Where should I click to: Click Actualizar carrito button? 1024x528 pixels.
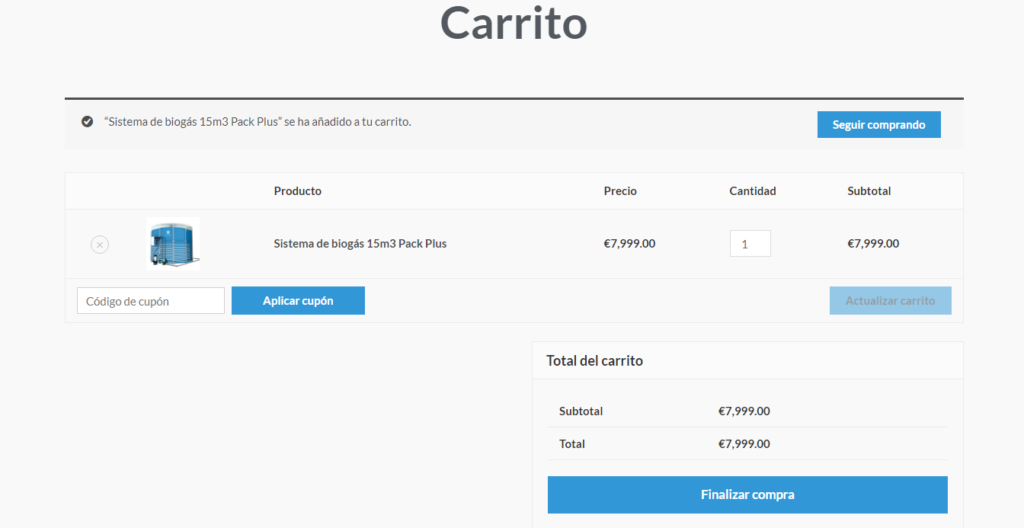coord(890,301)
